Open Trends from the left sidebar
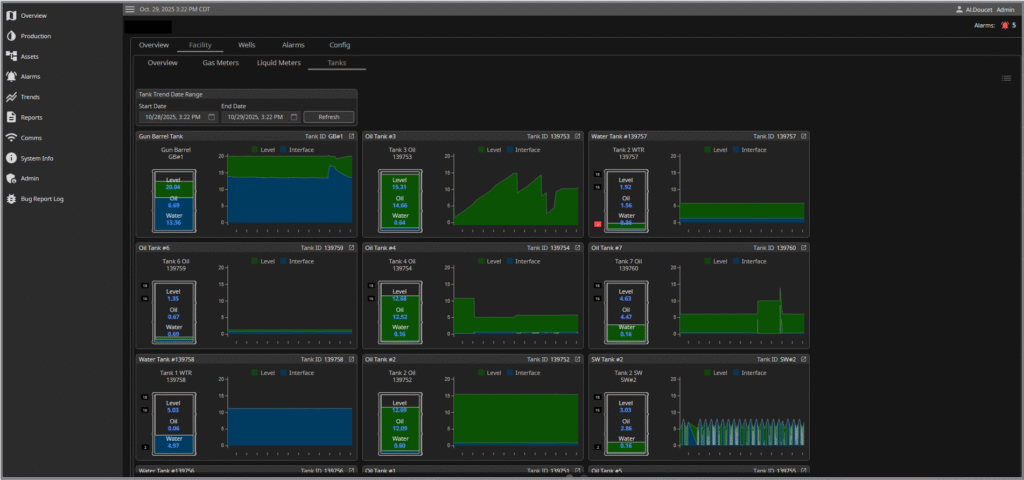1024x480 pixels. tap(31, 97)
